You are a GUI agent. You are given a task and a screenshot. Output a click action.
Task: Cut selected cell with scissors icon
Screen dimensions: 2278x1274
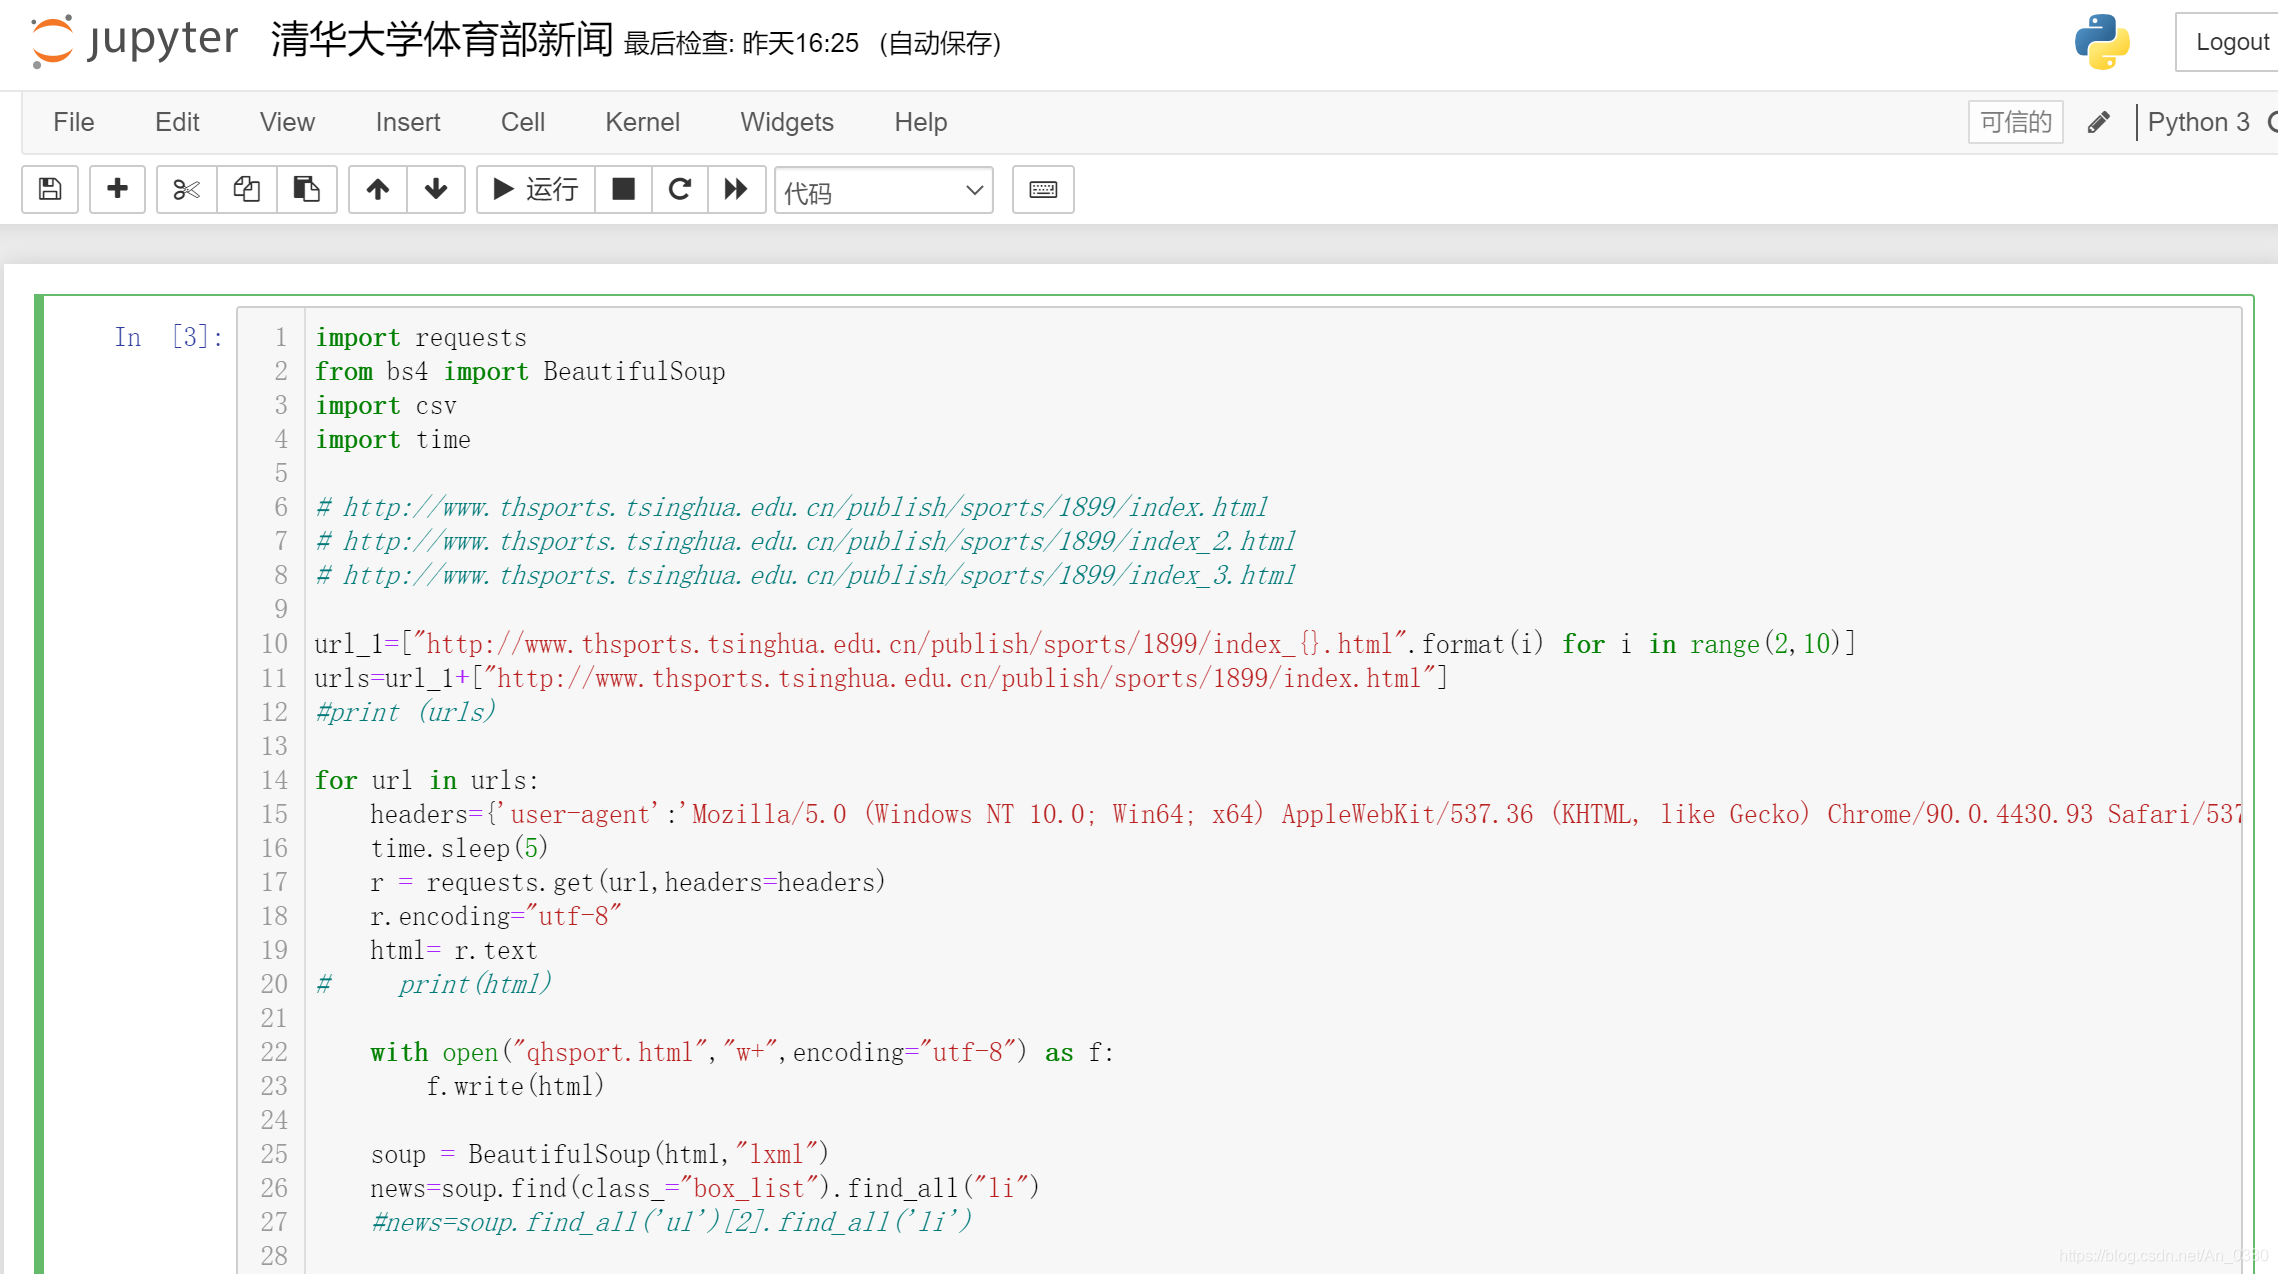click(186, 189)
